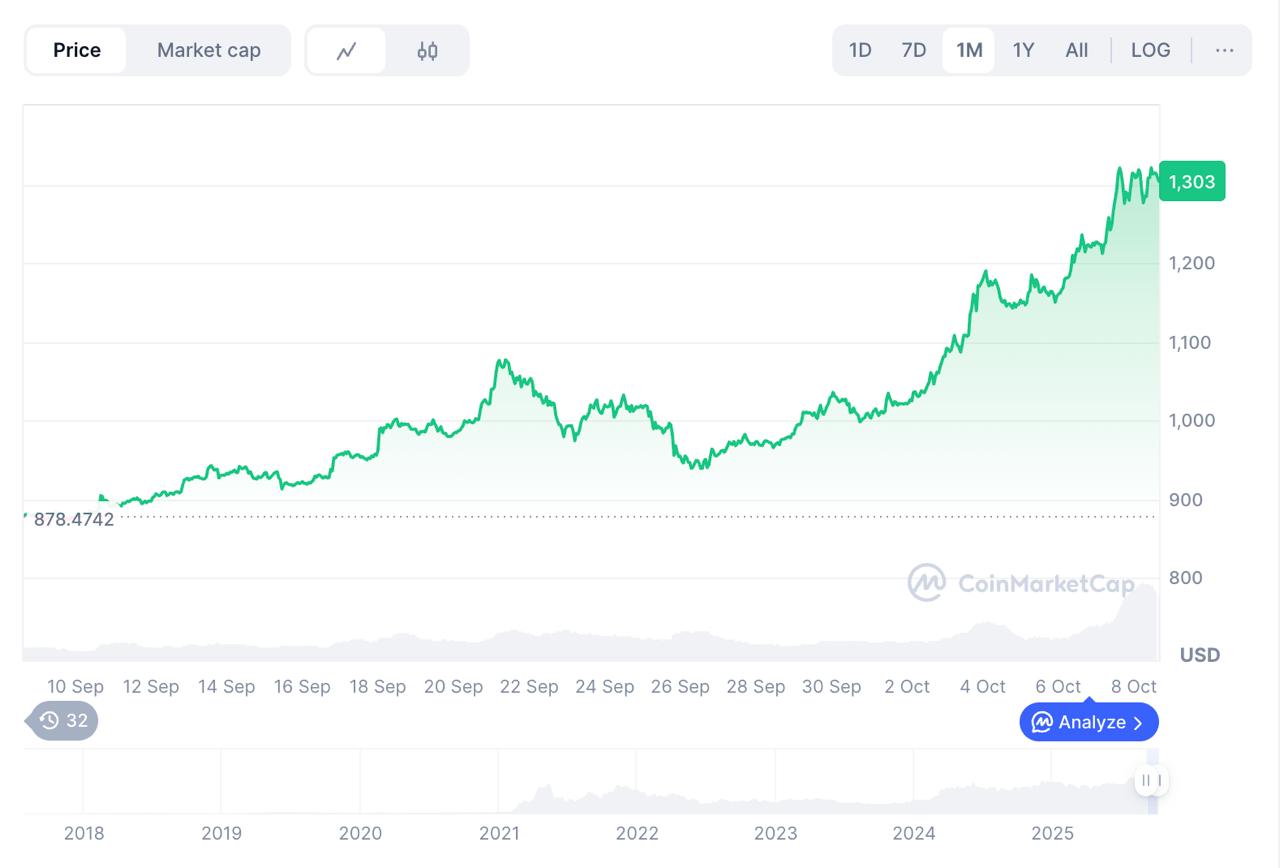
Task: Click the Analyze button's logo icon
Action: coord(1042,722)
